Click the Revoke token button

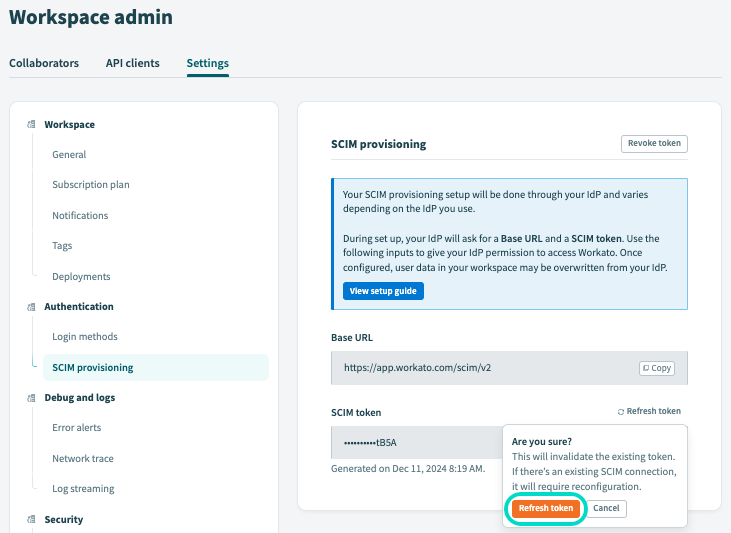[x=654, y=144]
